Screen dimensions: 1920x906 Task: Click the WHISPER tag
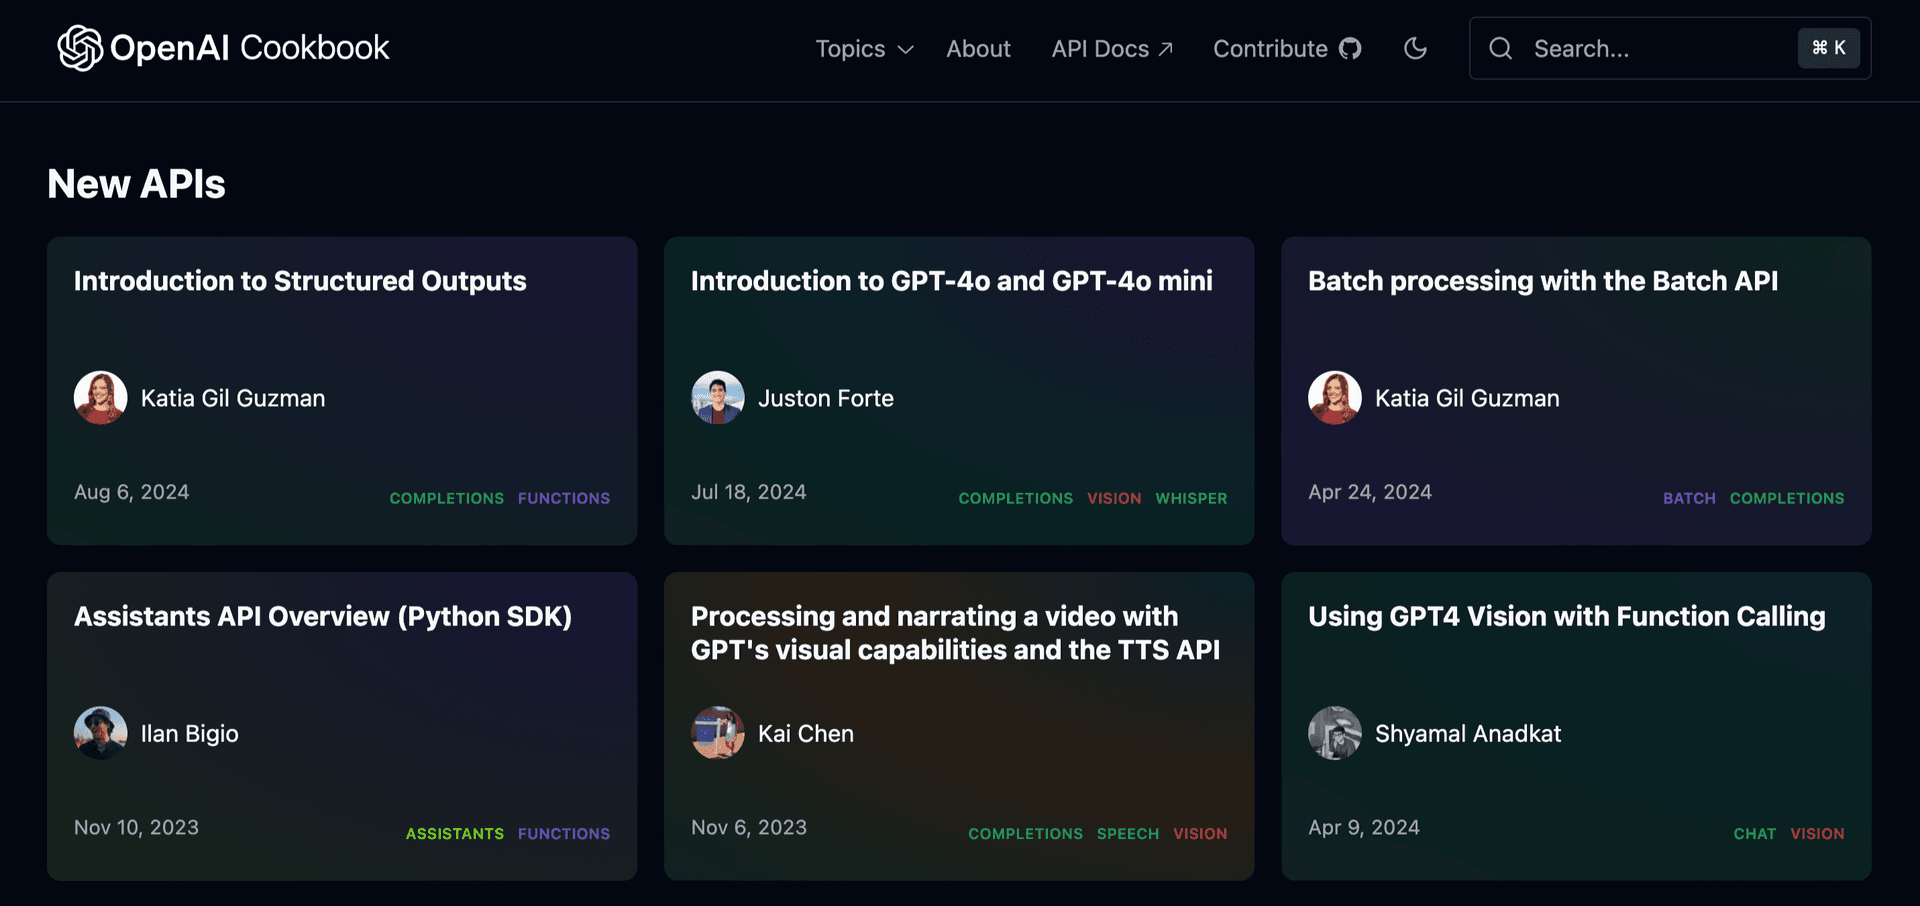(x=1191, y=498)
